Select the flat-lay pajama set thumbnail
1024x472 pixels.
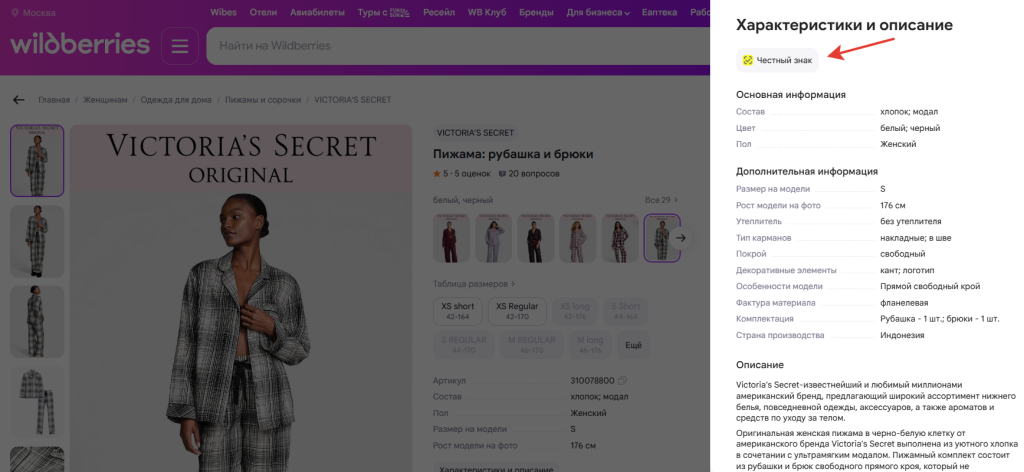point(37,401)
